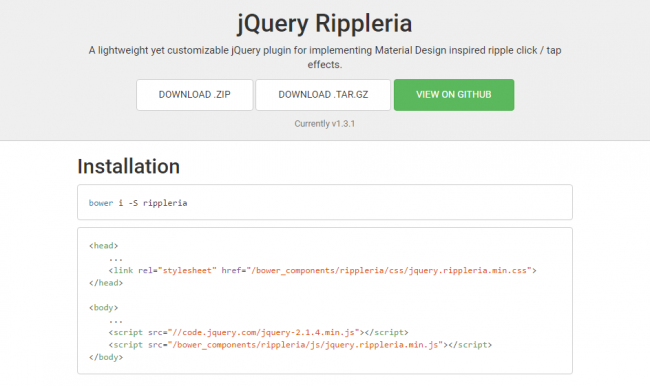Click the 'bower i -S rippleria' command line
This screenshot has height=386, width=650.
(x=138, y=203)
